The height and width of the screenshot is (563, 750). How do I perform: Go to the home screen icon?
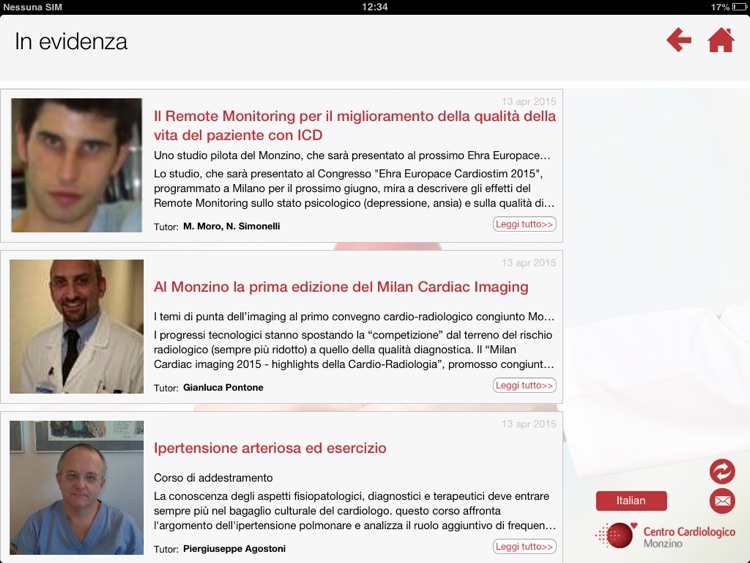point(721,40)
